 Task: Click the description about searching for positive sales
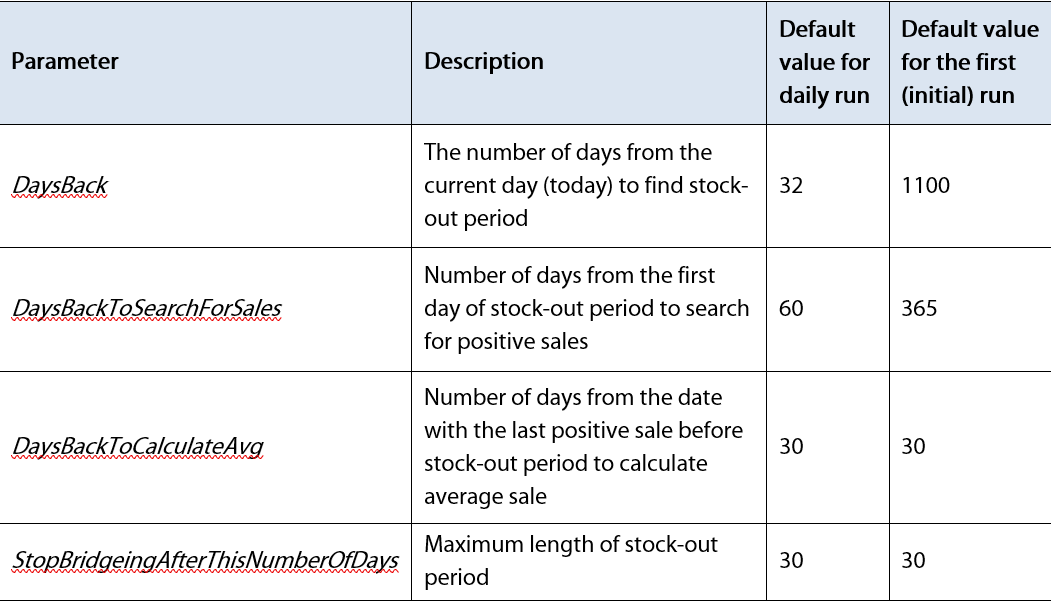tap(586, 309)
